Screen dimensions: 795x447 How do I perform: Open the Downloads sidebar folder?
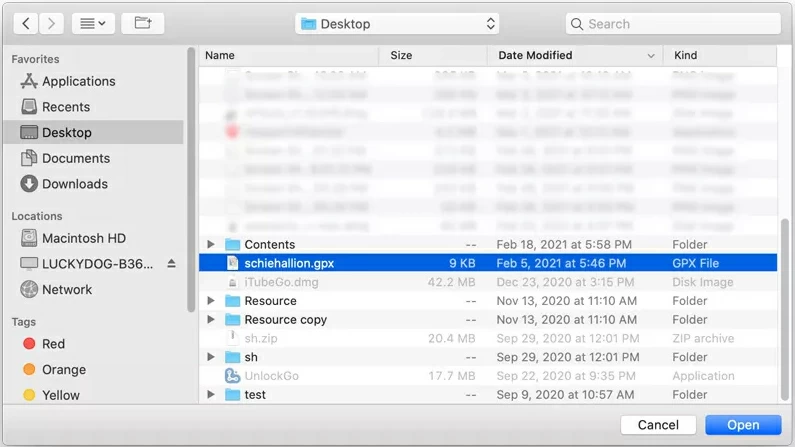click(x=74, y=184)
